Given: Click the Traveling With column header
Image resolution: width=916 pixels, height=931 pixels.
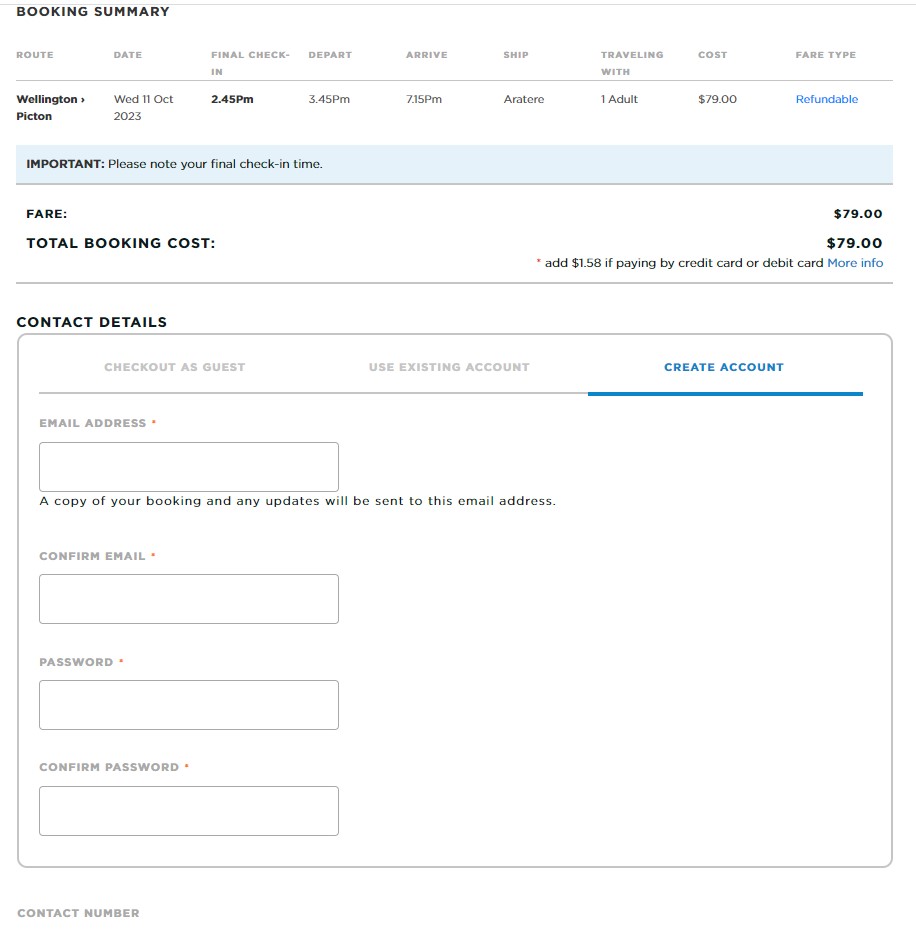Looking at the screenshot, I should pos(632,63).
